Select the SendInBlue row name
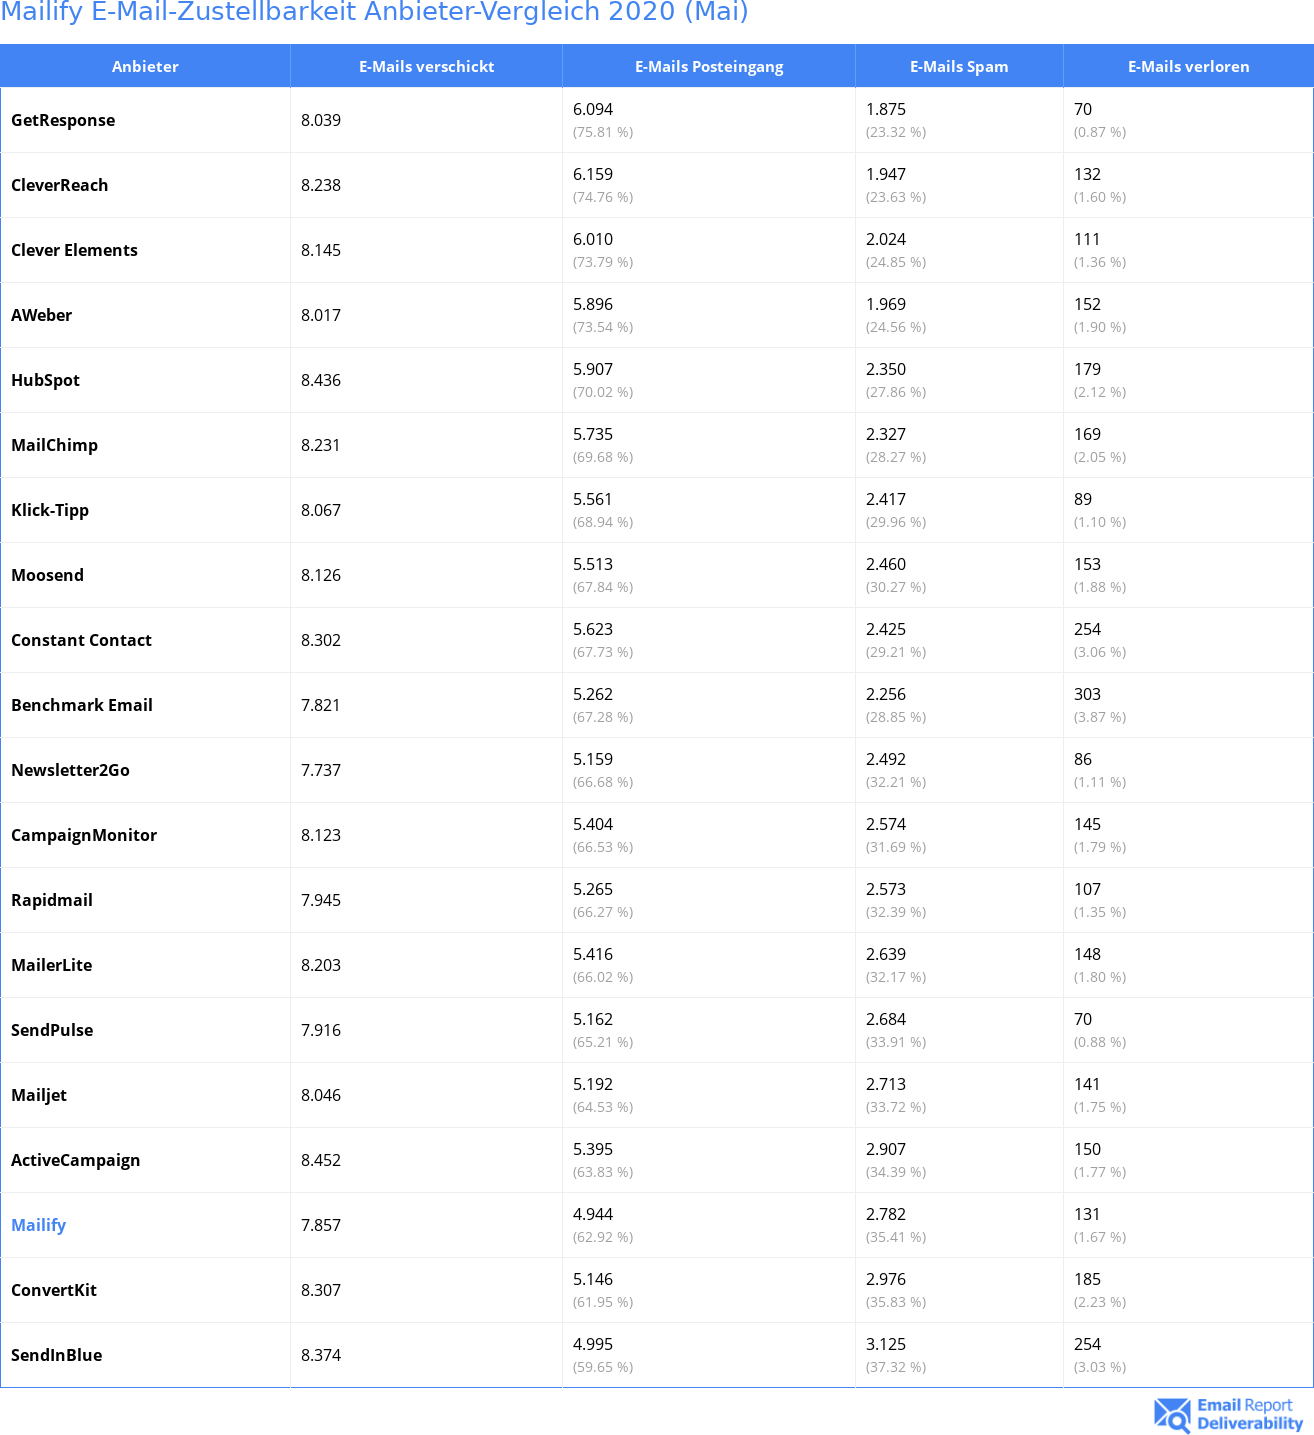Viewport: 1314px width, 1435px height. click(x=56, y=1355)
